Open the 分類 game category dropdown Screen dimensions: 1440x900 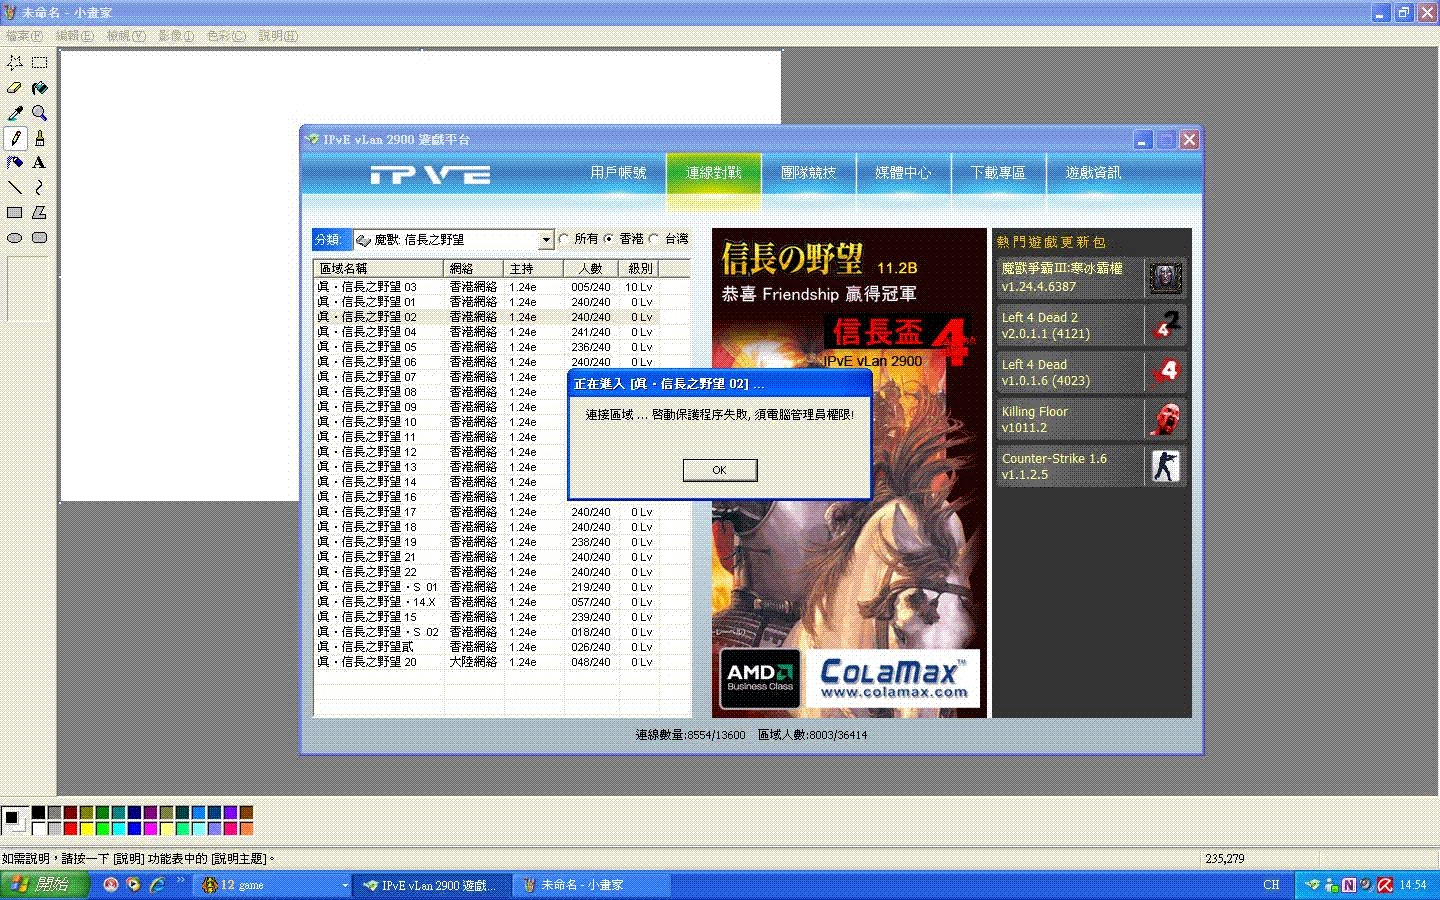(546, 240)
